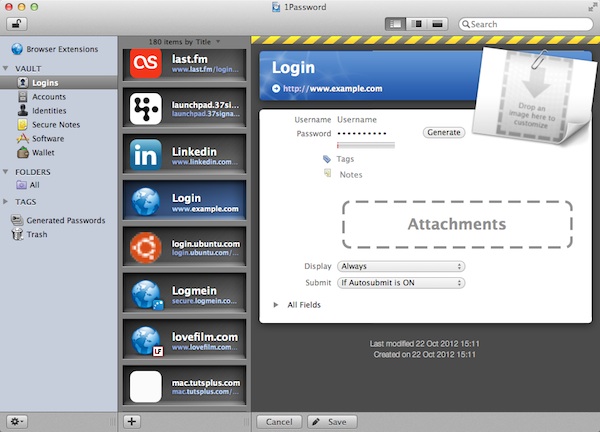Open the gear settings menu
The image size is (600, 432).
pos(17,422)
